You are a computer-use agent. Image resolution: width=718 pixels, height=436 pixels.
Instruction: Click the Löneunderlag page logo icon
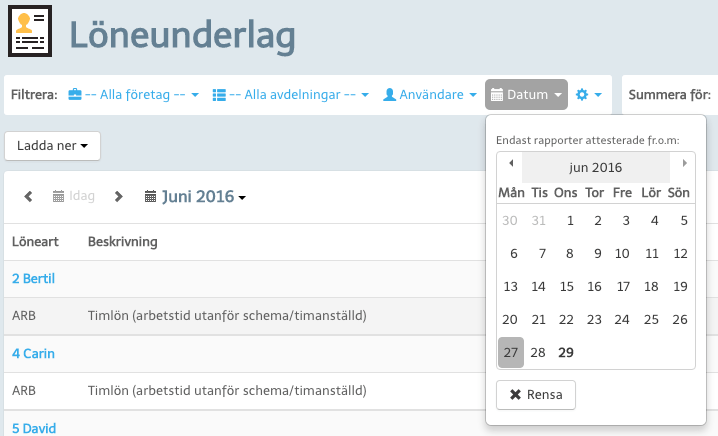click(x=30, y=31)
